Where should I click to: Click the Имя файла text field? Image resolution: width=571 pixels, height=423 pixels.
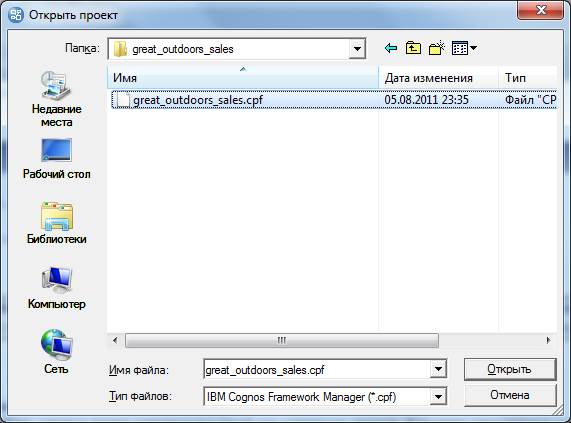click(x=317, y=369)
